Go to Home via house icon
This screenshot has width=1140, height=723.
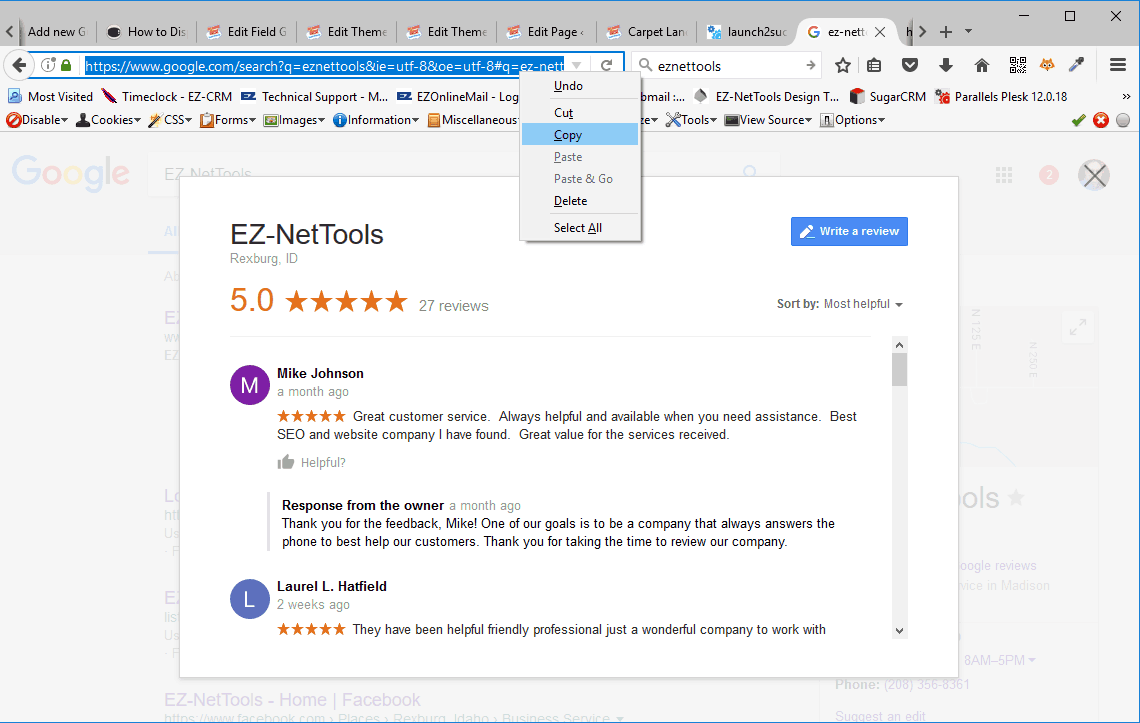click(x=982, y=65)
